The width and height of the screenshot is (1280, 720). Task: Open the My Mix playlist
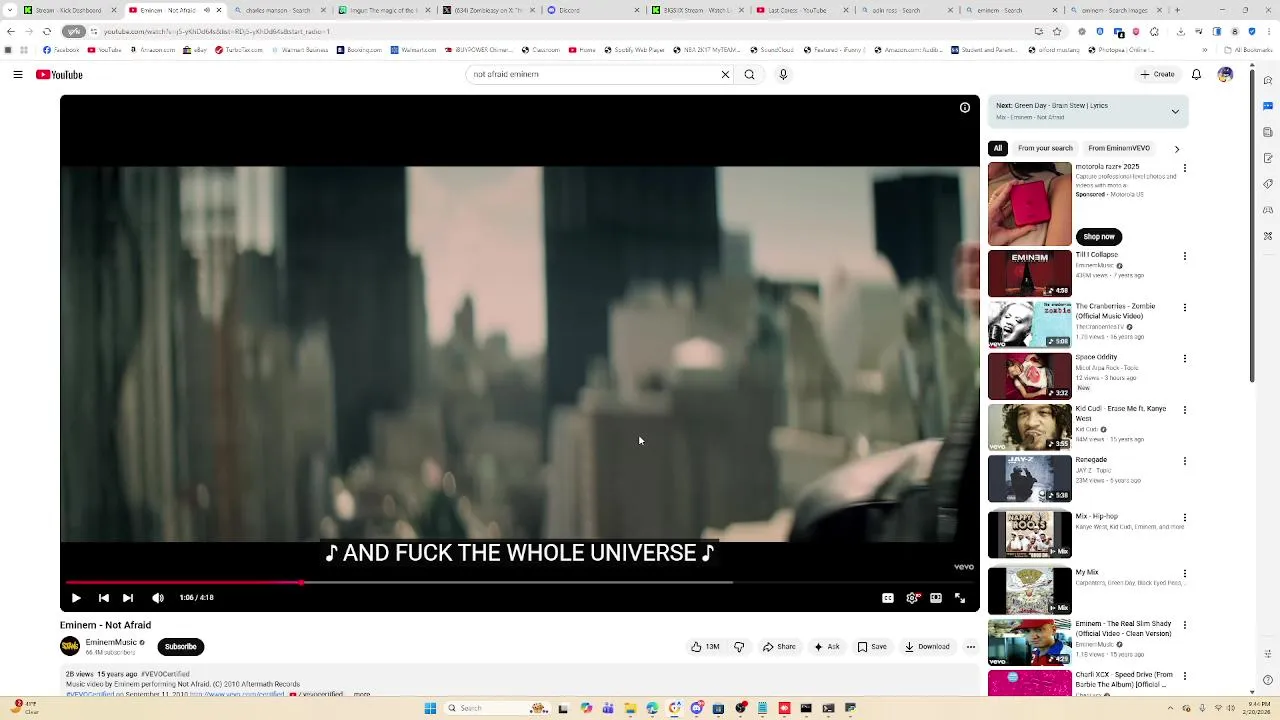(1029, 590)
